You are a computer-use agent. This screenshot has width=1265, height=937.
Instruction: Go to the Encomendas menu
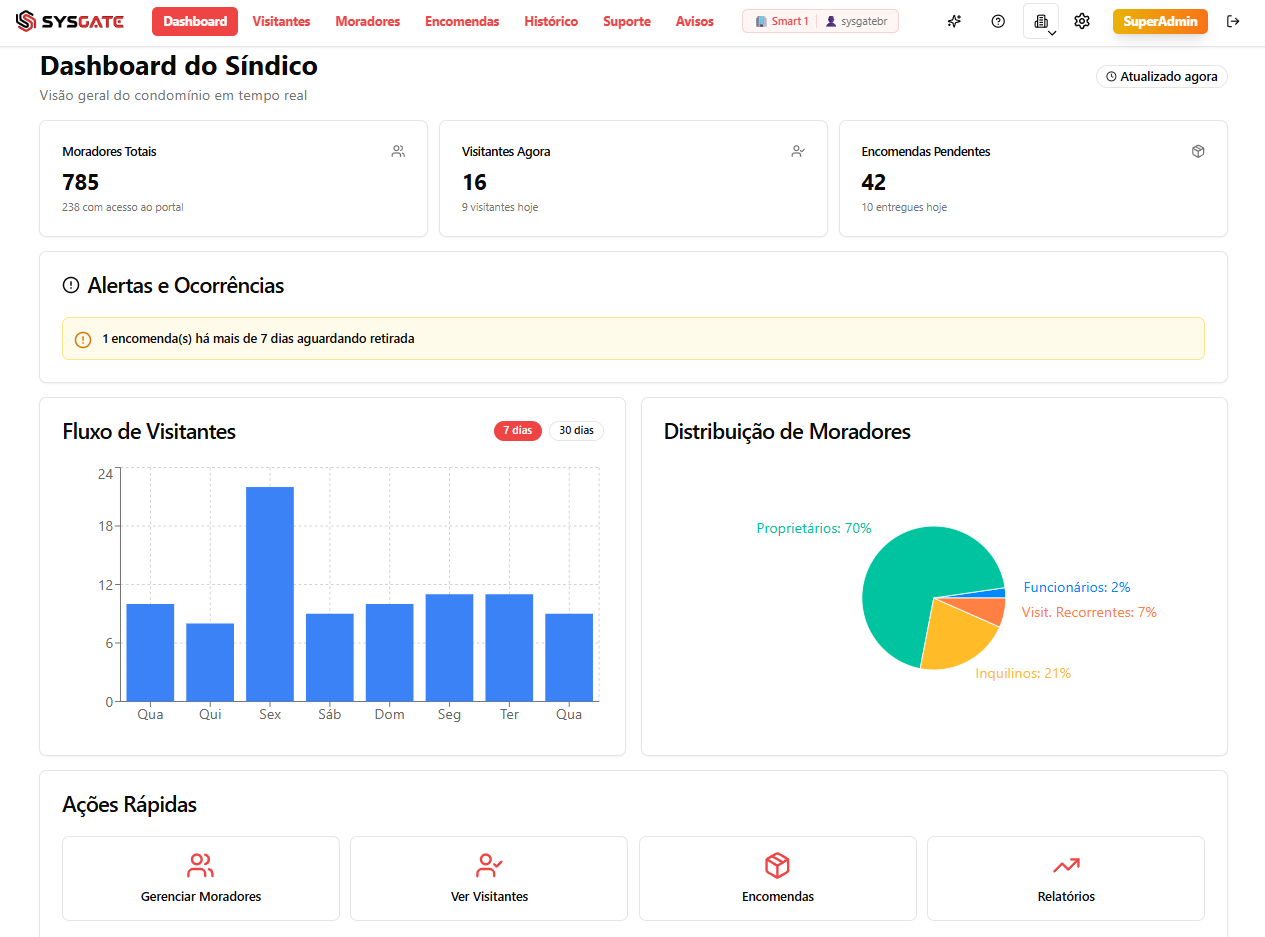point(462,21)
